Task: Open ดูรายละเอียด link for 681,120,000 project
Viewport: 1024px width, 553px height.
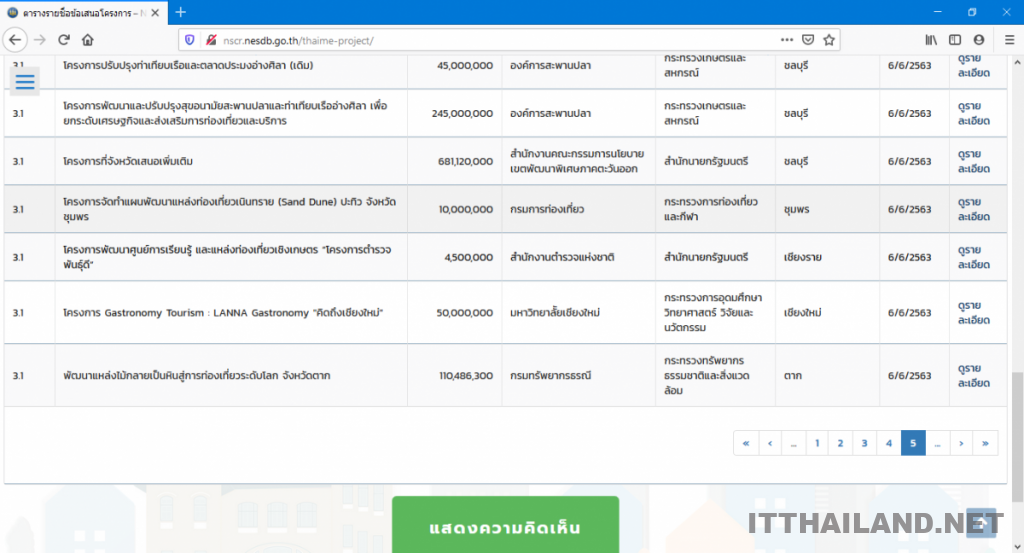Action: [x=973, y=161]
